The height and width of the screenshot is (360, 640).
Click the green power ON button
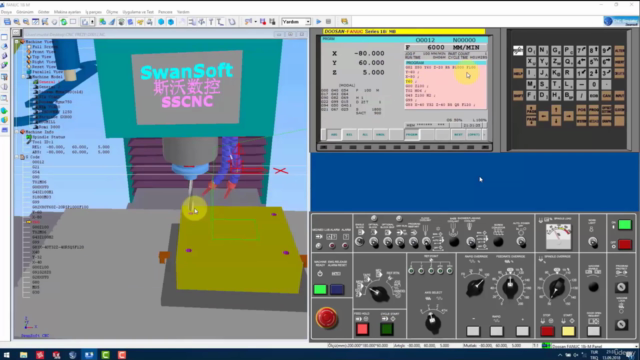click(625, 224)
